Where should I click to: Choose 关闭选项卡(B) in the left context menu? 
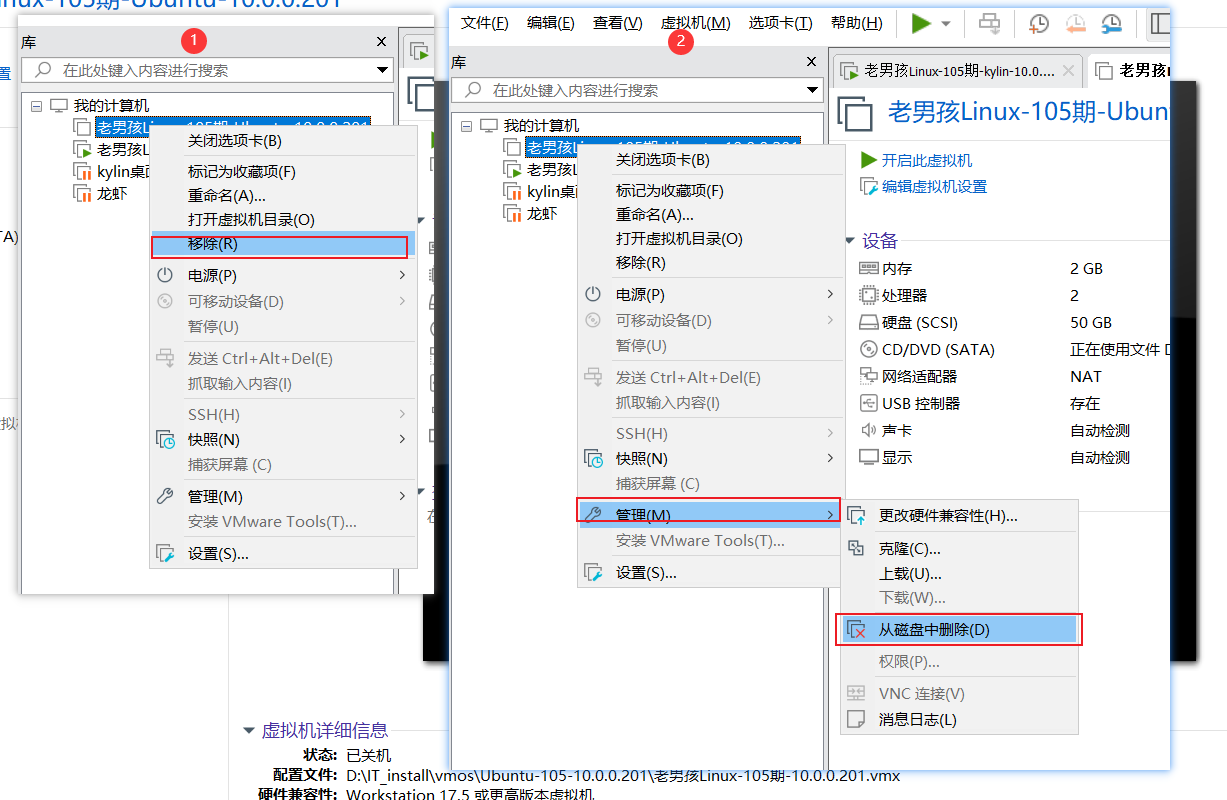(x=282, y=141)
